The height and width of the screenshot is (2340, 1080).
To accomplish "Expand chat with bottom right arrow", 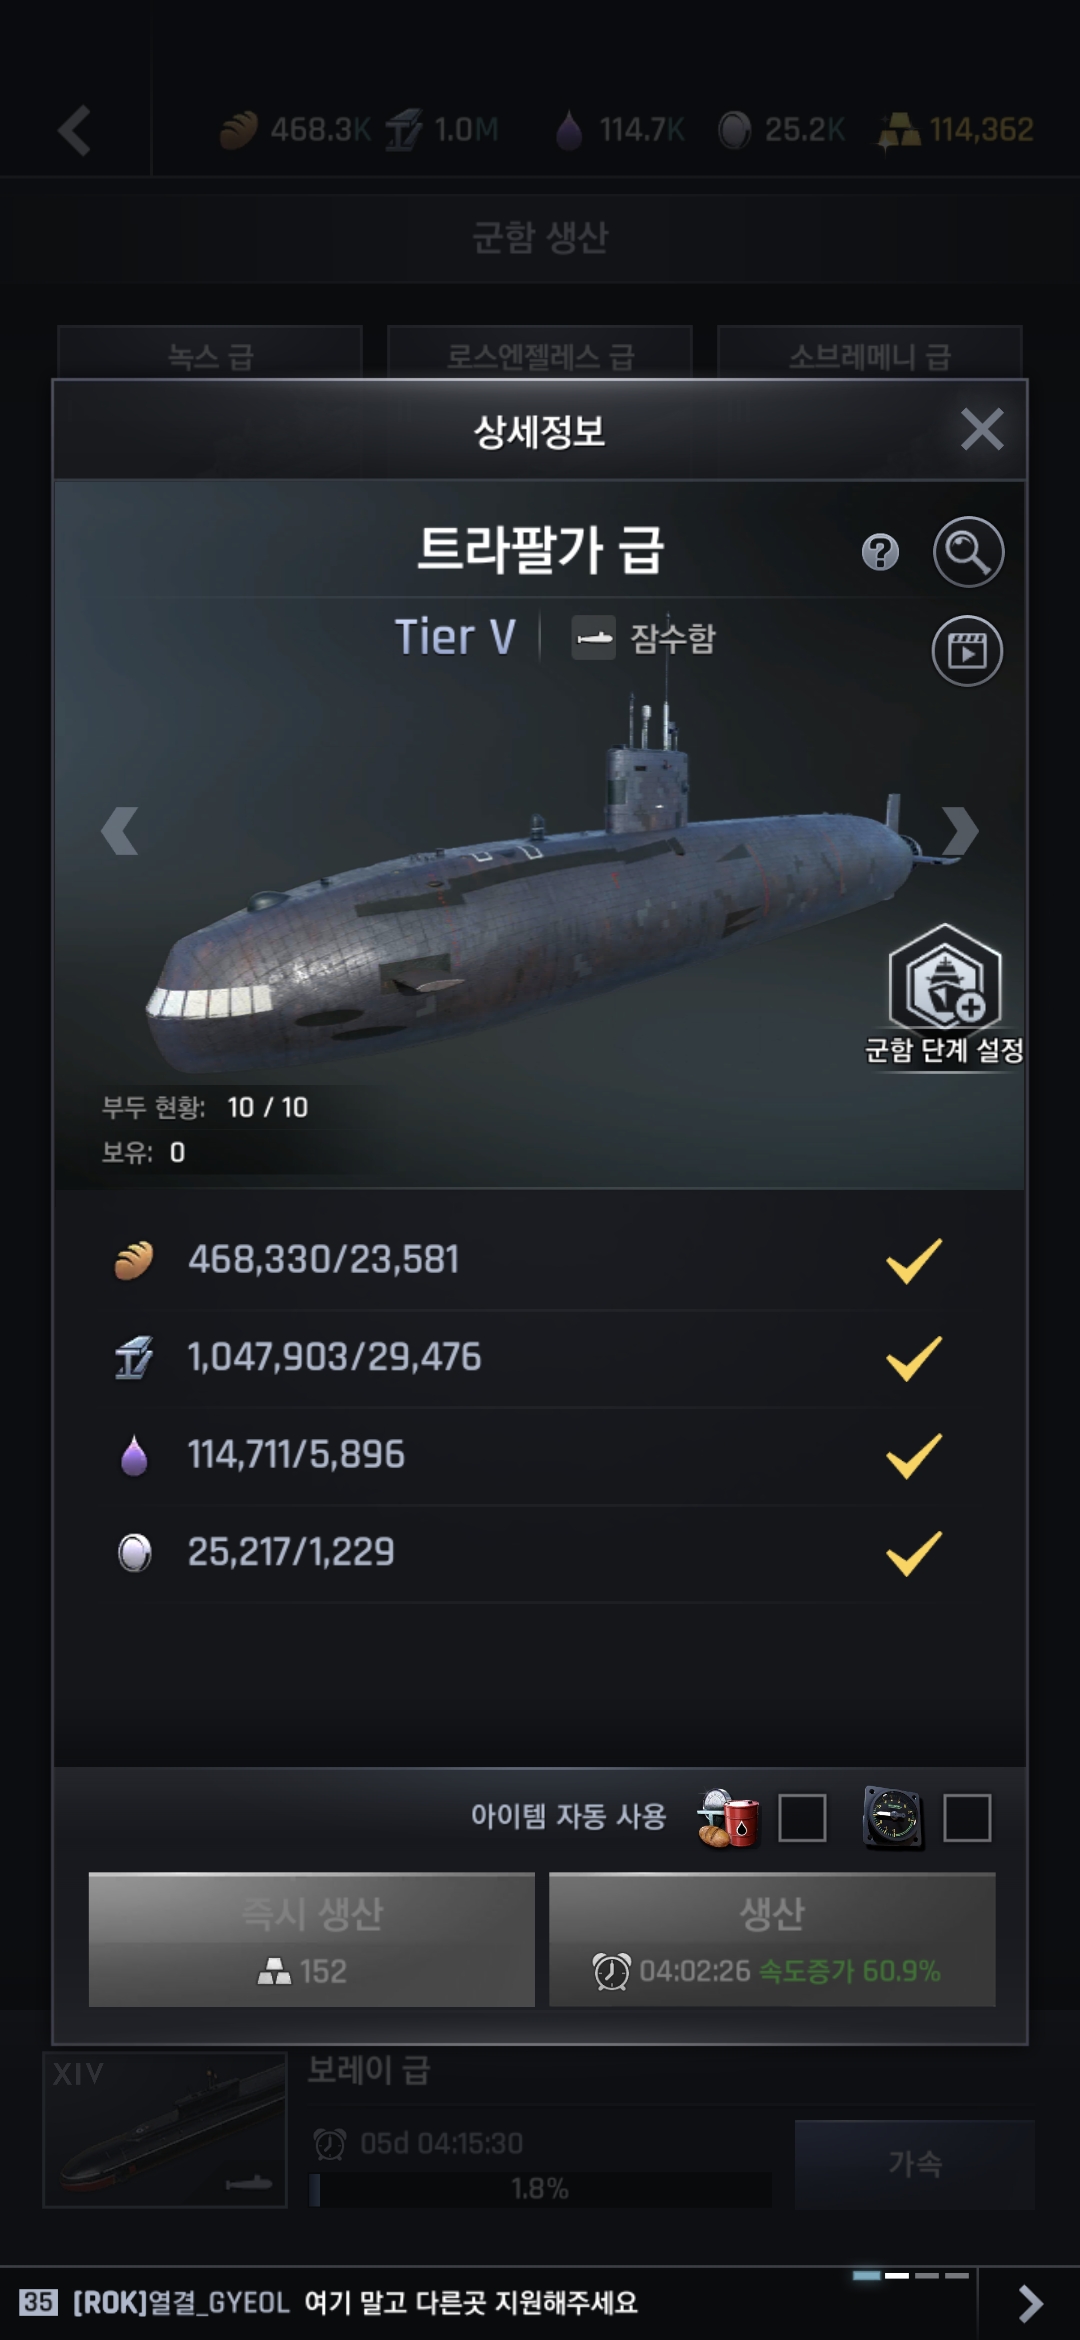I will 1030,2303.
